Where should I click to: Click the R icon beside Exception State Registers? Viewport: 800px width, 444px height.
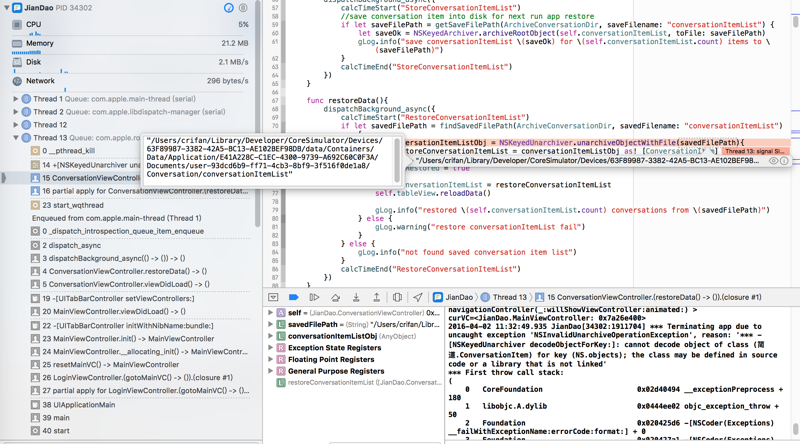pyautogui.click(x=281, y=348)
